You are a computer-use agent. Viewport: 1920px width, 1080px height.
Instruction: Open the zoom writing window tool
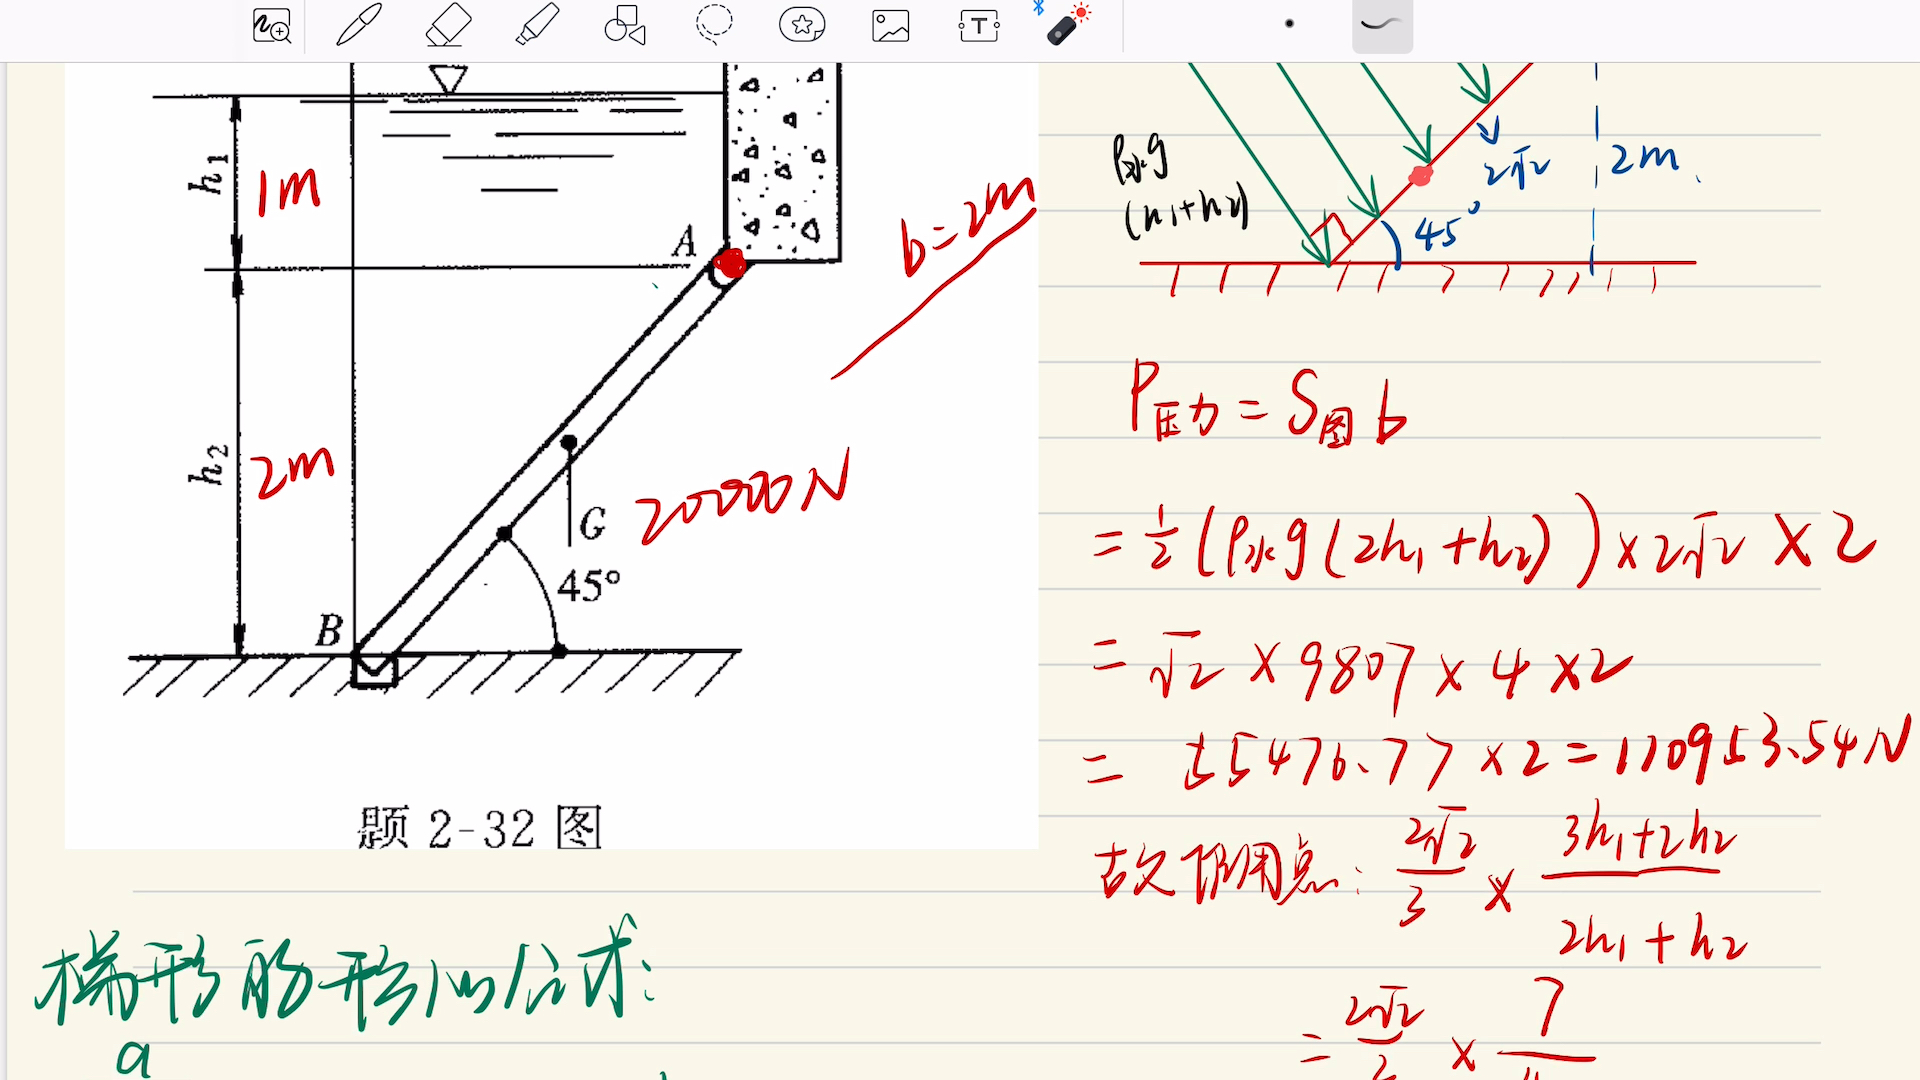pyautogui.click(x=271, y=25)
